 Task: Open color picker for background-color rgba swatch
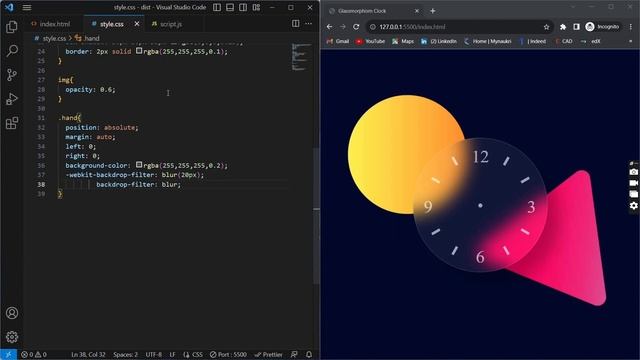pyautogui.click(x=139, y=165)
